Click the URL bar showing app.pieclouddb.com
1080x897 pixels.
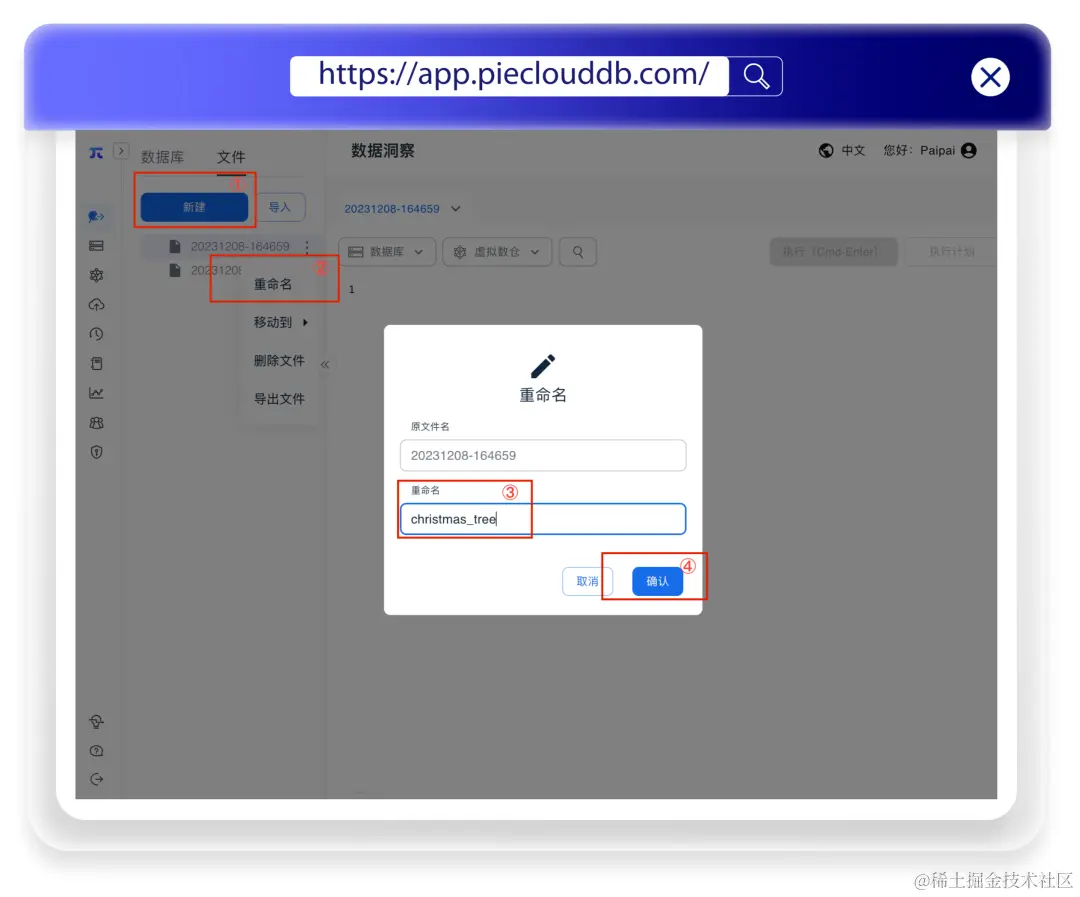510,76
